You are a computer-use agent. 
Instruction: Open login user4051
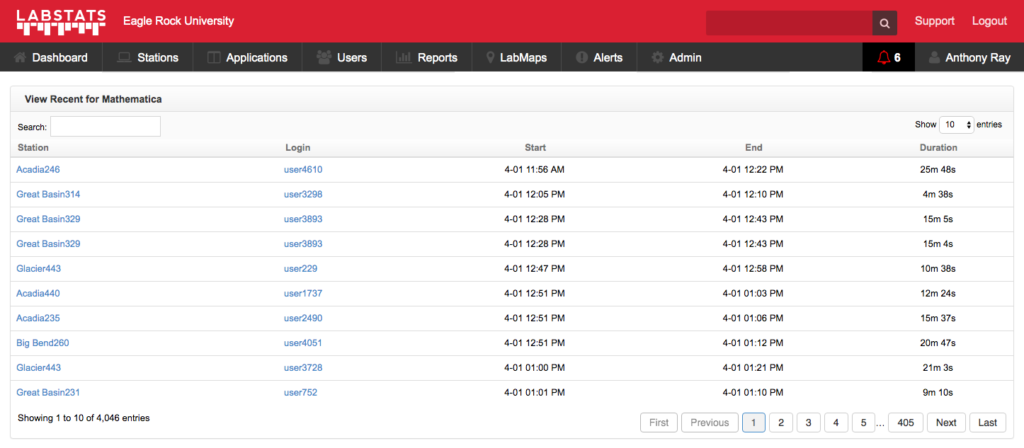tap(303, 343)
